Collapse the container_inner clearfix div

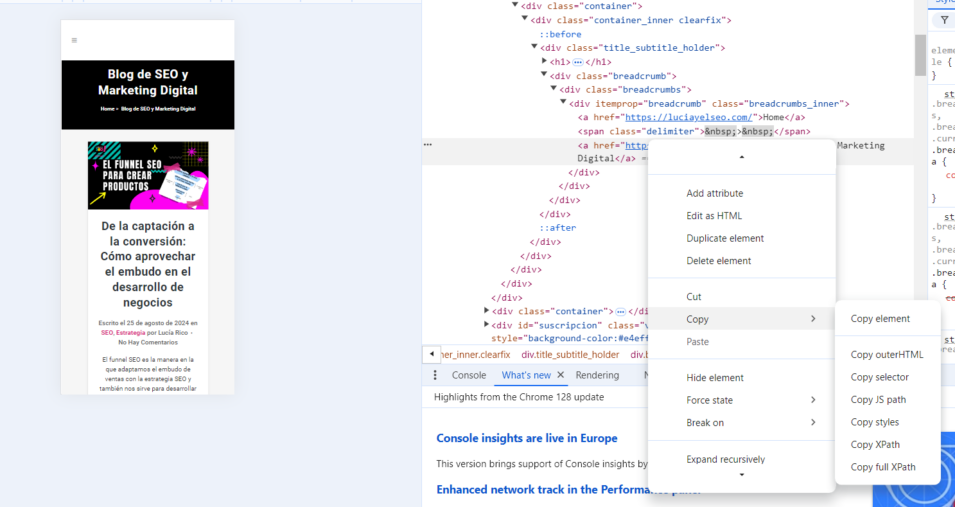point(524,20)
